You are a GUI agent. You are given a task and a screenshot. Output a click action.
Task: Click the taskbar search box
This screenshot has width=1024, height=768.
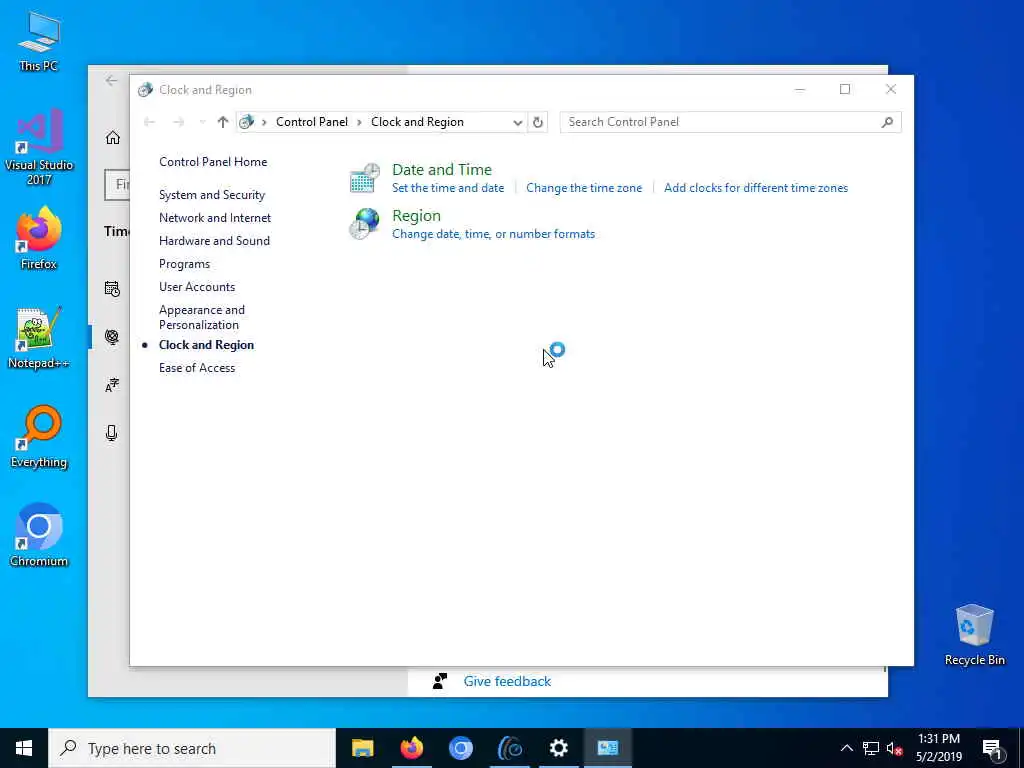192,748
